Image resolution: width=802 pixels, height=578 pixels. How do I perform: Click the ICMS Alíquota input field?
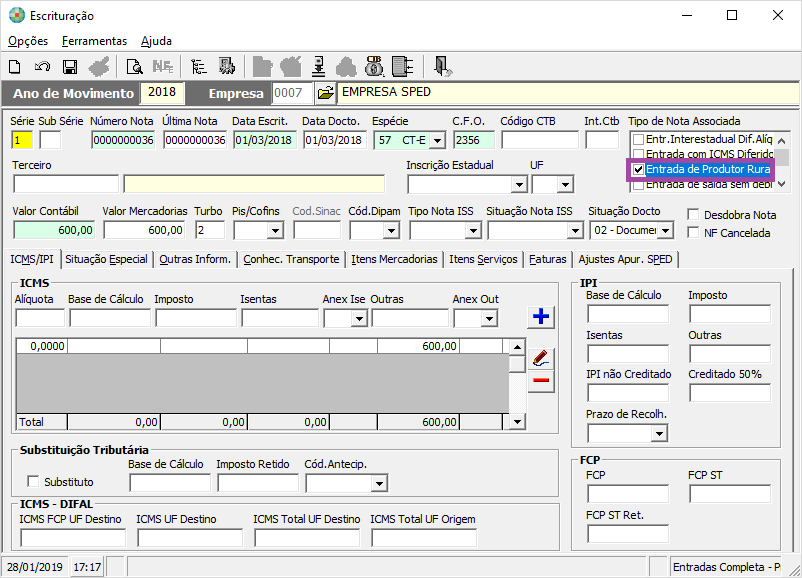point(40,318)
